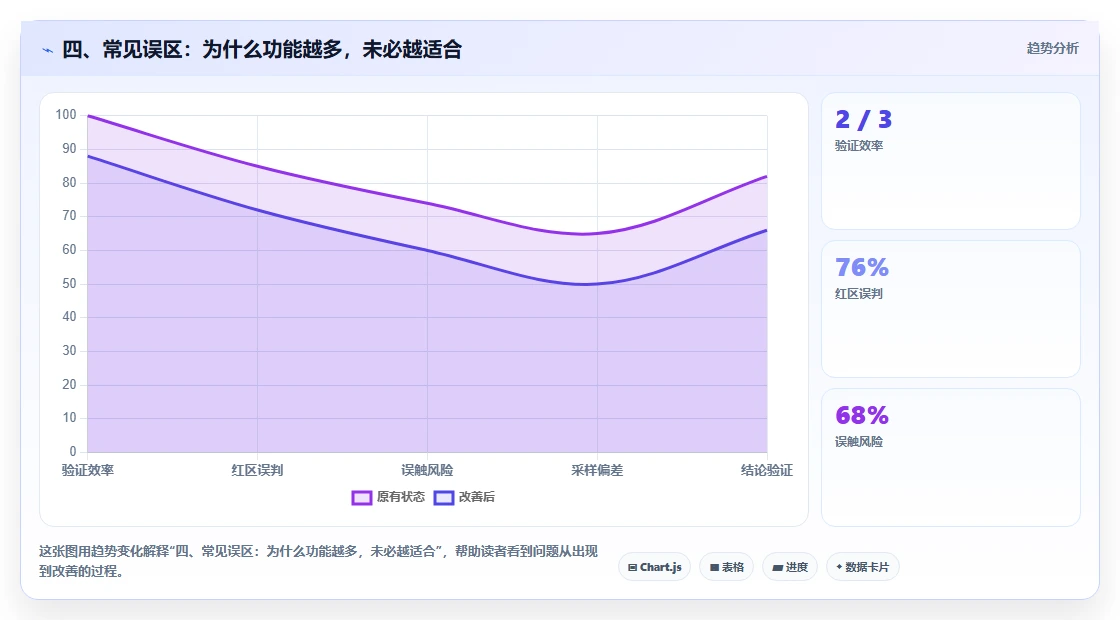Click the icon in 进度 tag
The height and width of the screenshot is (620, 1120).
point(777,568)
